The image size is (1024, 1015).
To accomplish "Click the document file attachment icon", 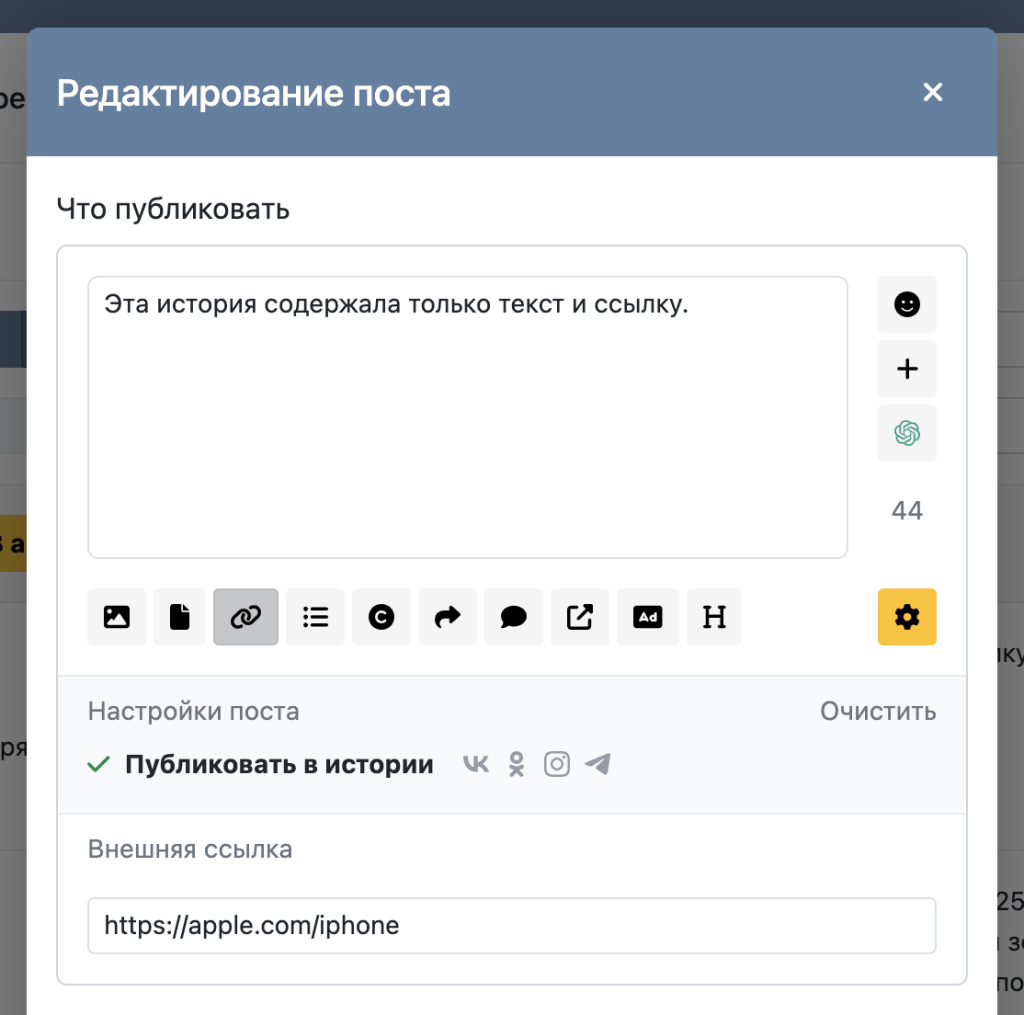I will pyautogui.click(x=180, y=617).
